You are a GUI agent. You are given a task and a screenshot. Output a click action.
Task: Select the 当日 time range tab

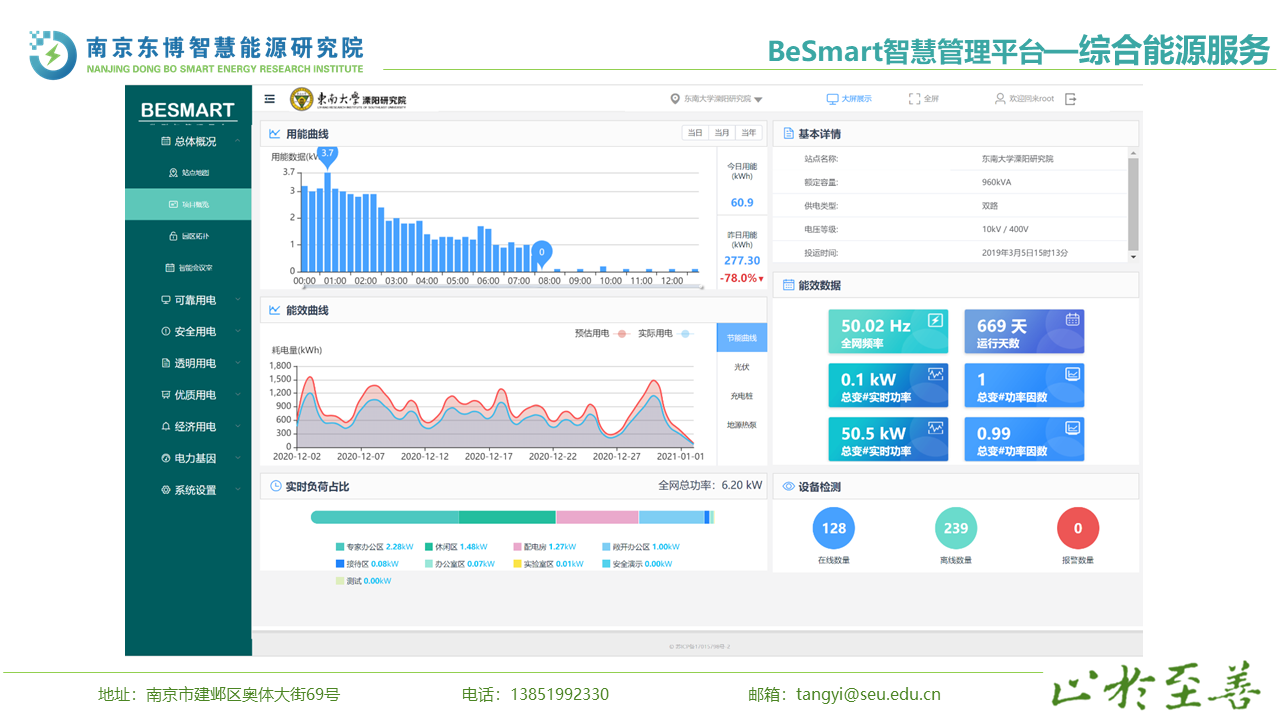(x=695, y=133)
